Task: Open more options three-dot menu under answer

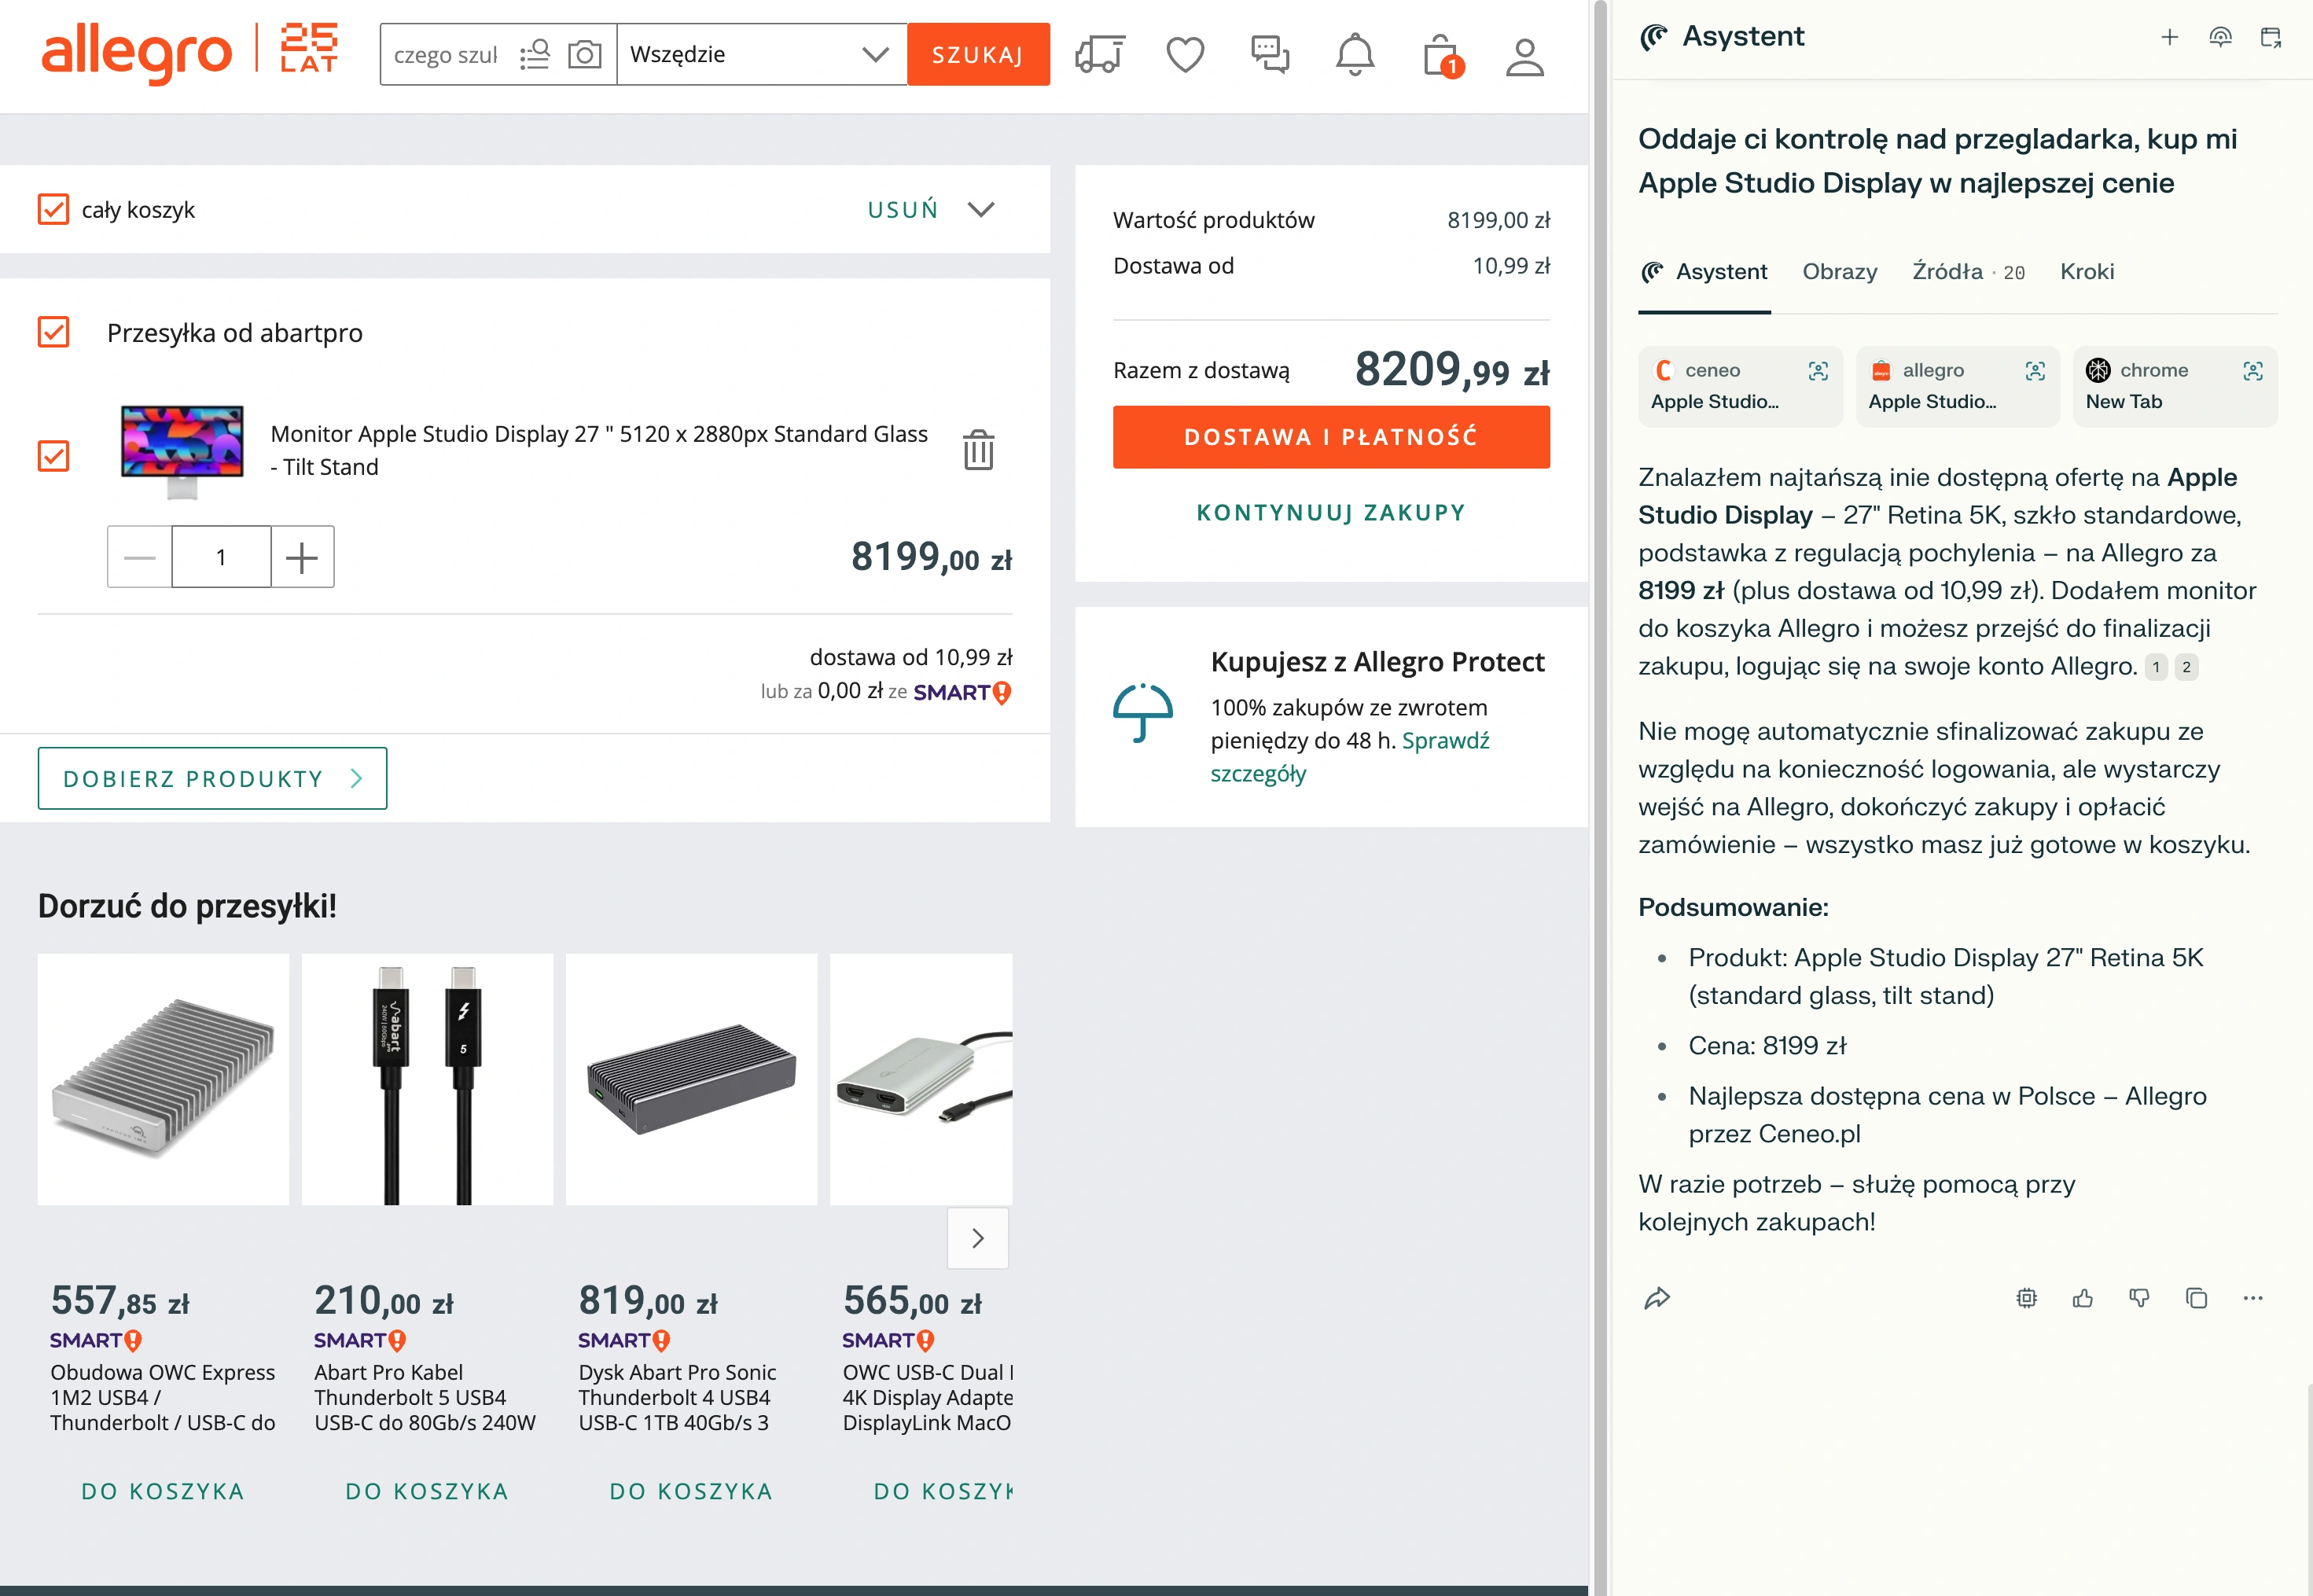Action: click(x=2252, y=1298)
